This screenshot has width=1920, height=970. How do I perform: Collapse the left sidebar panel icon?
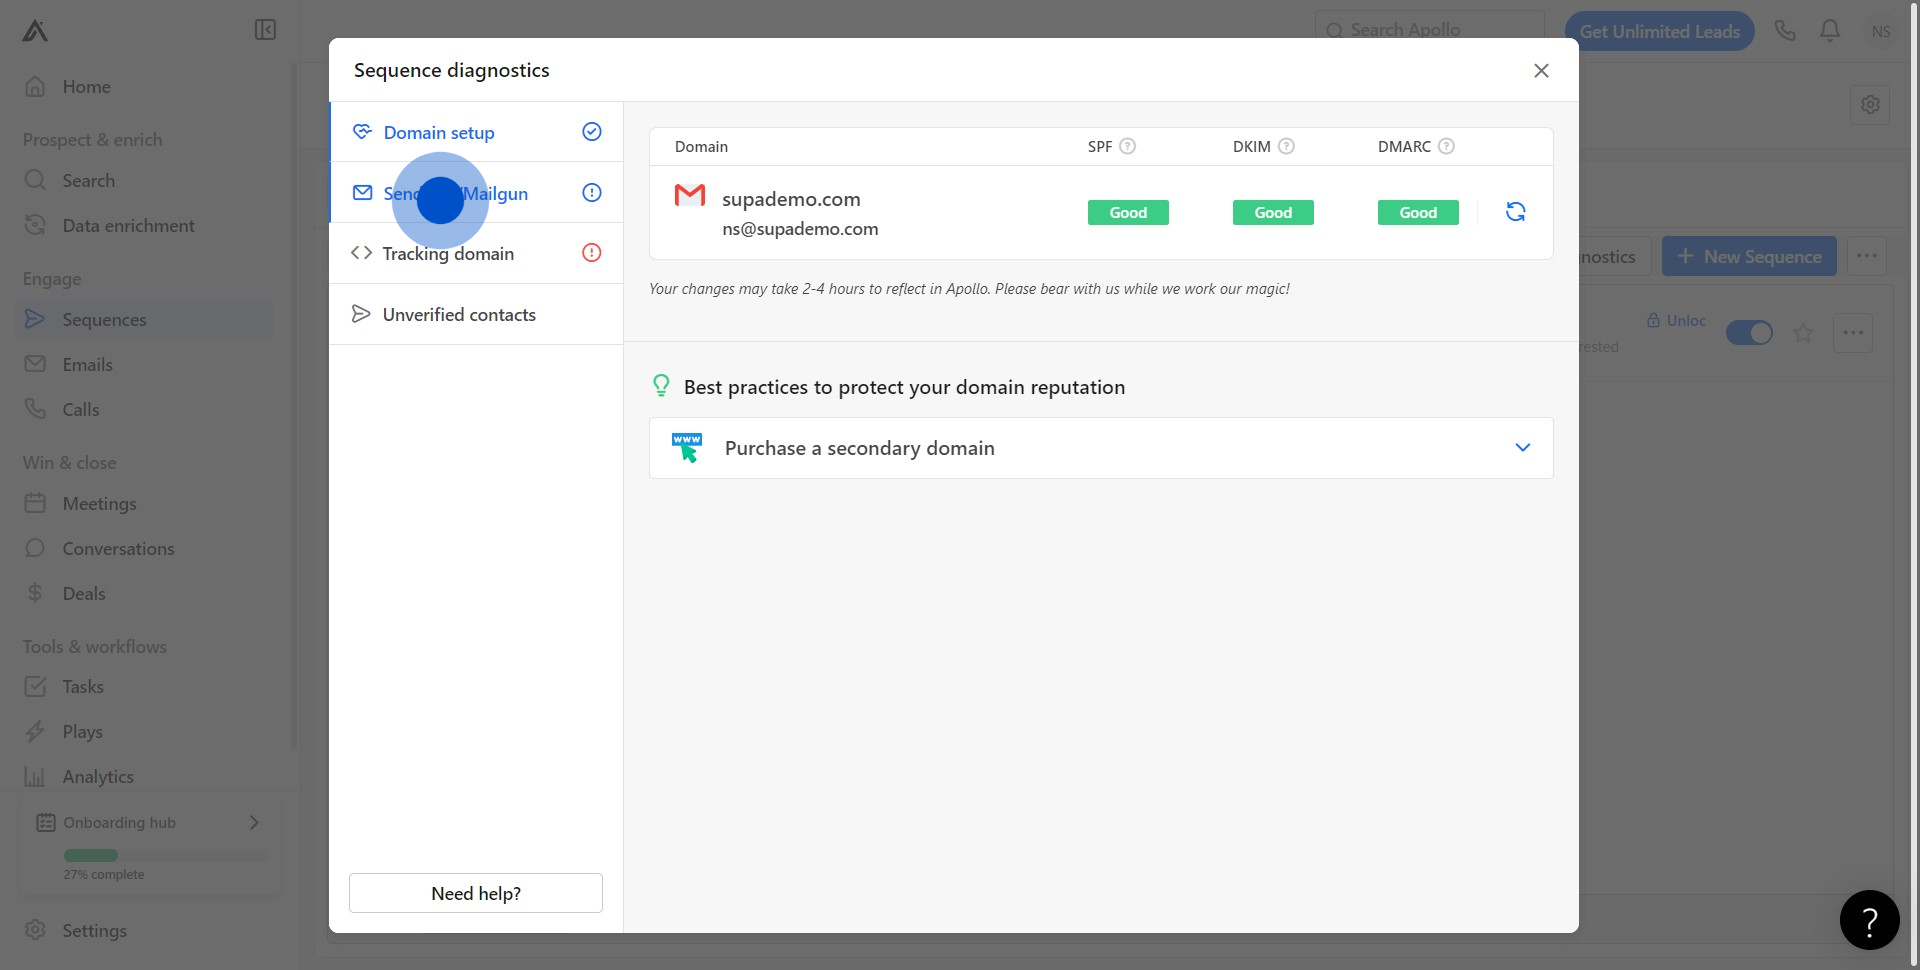click(265, 30)
